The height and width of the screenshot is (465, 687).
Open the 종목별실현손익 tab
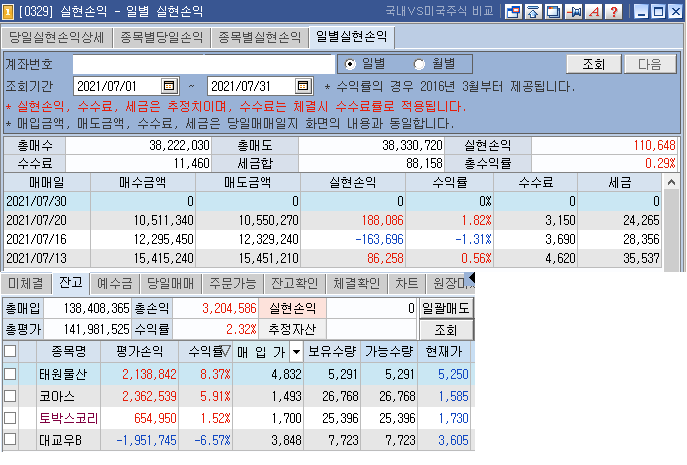(260, 38)
